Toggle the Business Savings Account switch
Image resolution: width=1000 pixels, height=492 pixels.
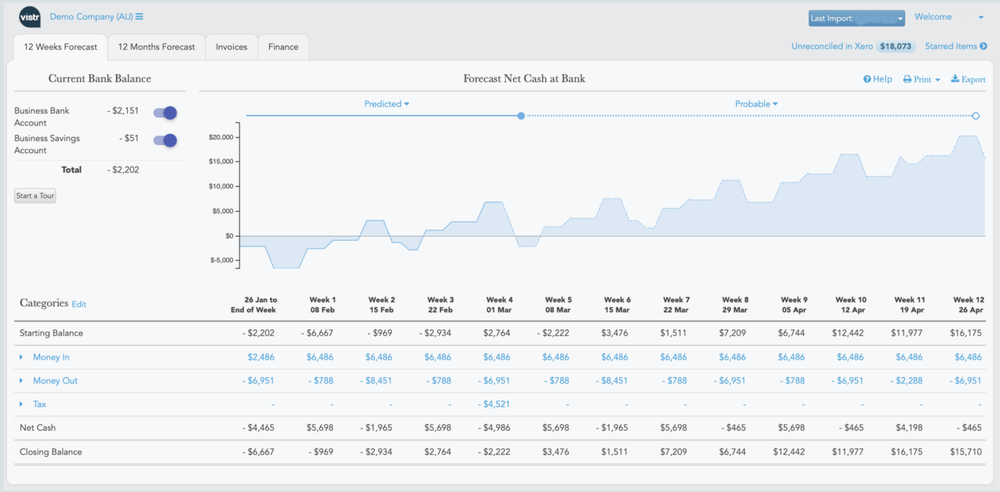(x=165, y=141)
